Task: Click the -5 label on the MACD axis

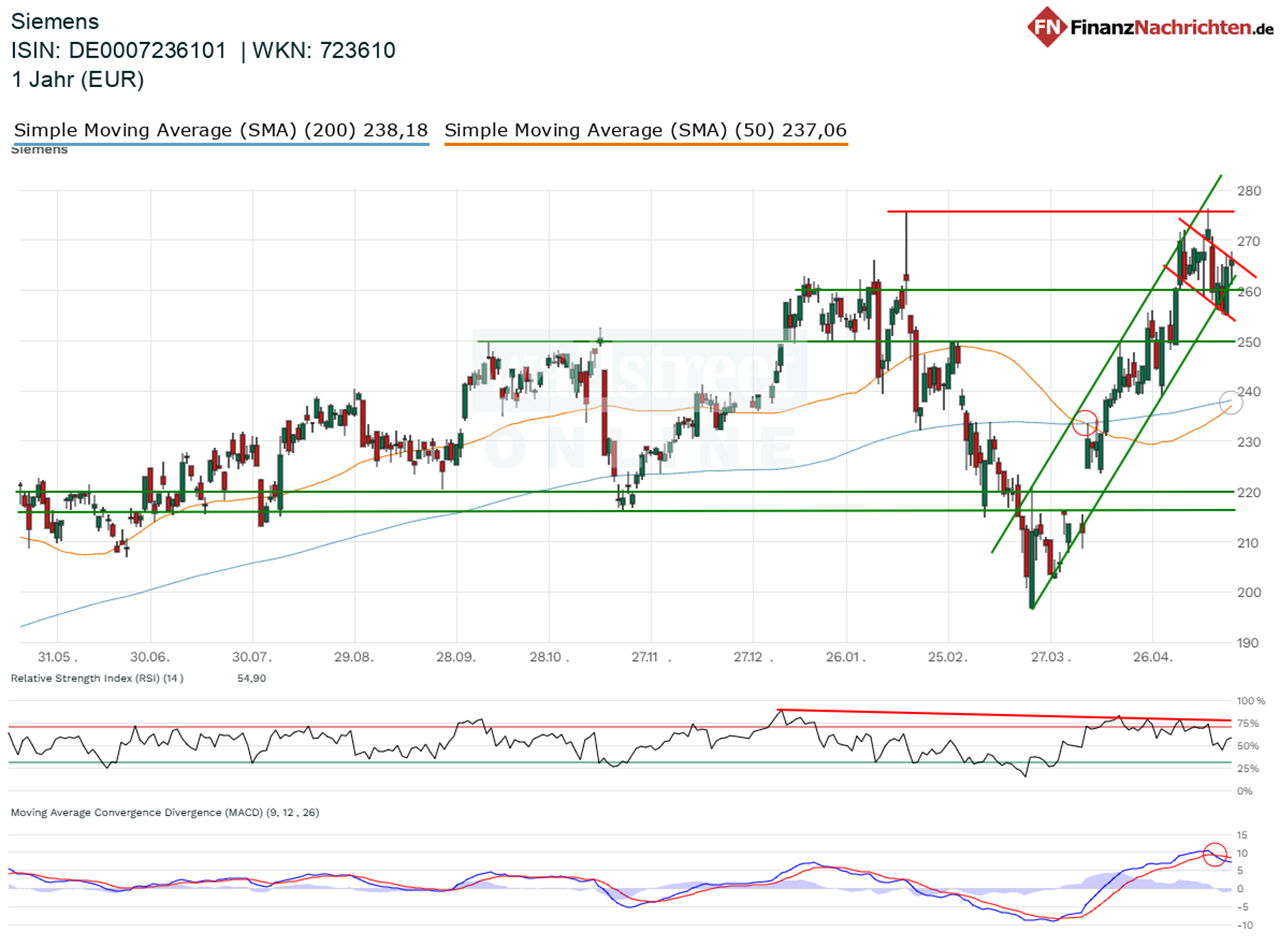Action: (x=1244, y=907)
